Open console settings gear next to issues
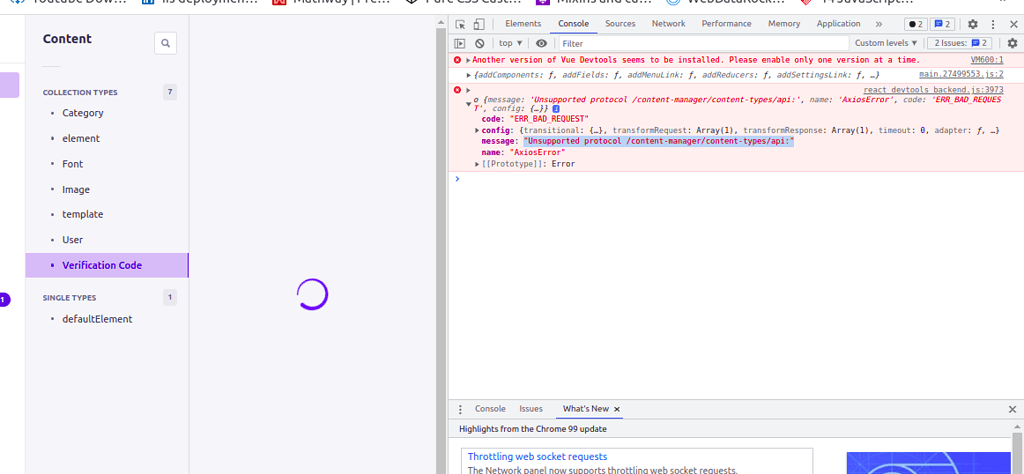 click(1012, 43)
